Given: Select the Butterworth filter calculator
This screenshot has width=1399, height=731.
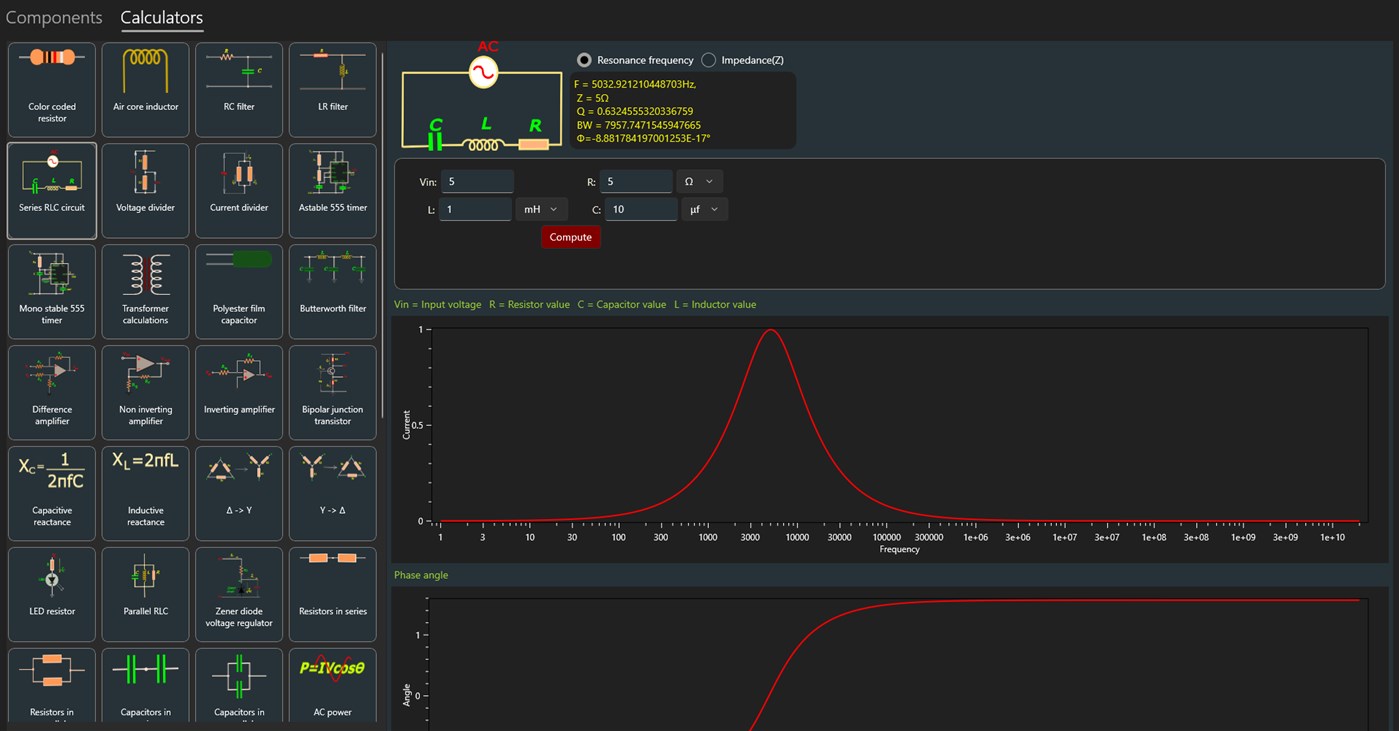Looking at the screenshot, I should 333,292.
